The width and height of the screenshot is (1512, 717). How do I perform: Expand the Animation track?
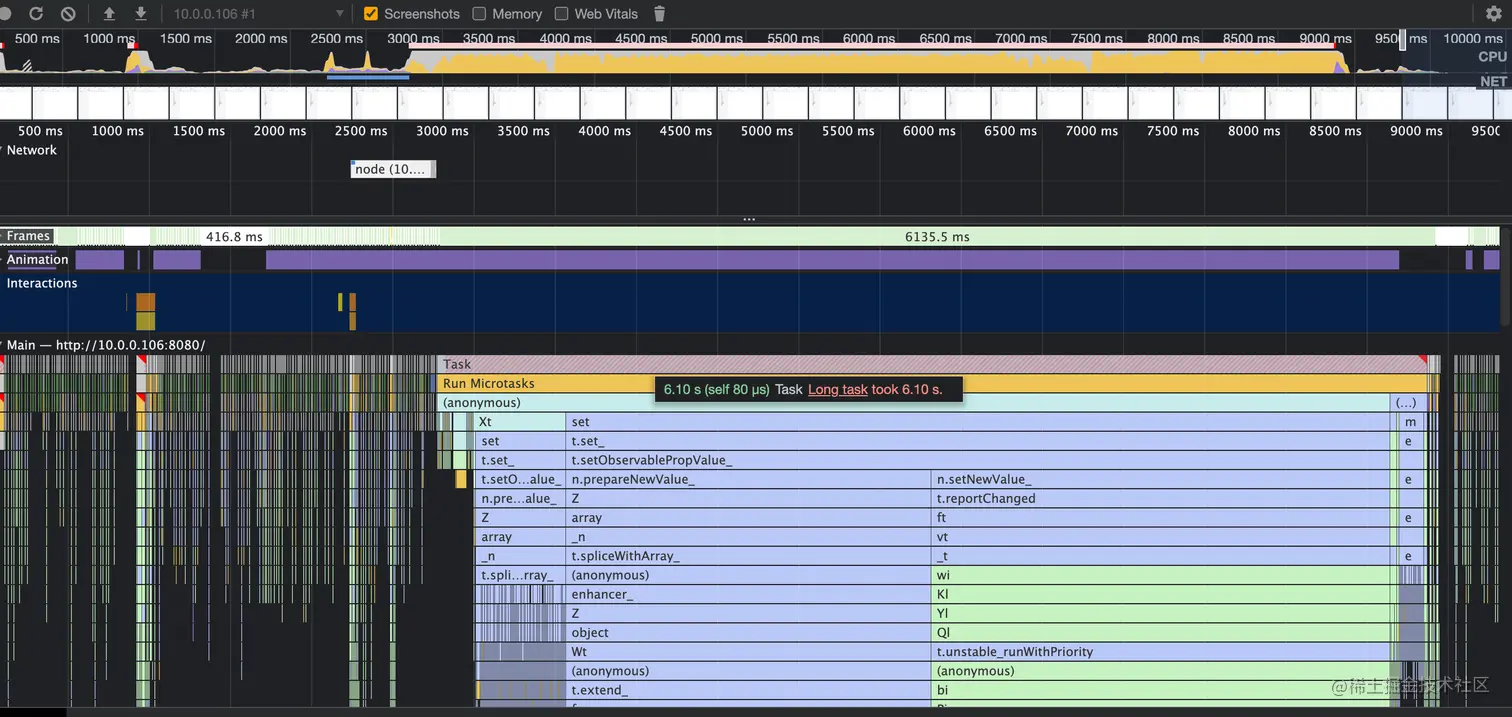[36, 260]
